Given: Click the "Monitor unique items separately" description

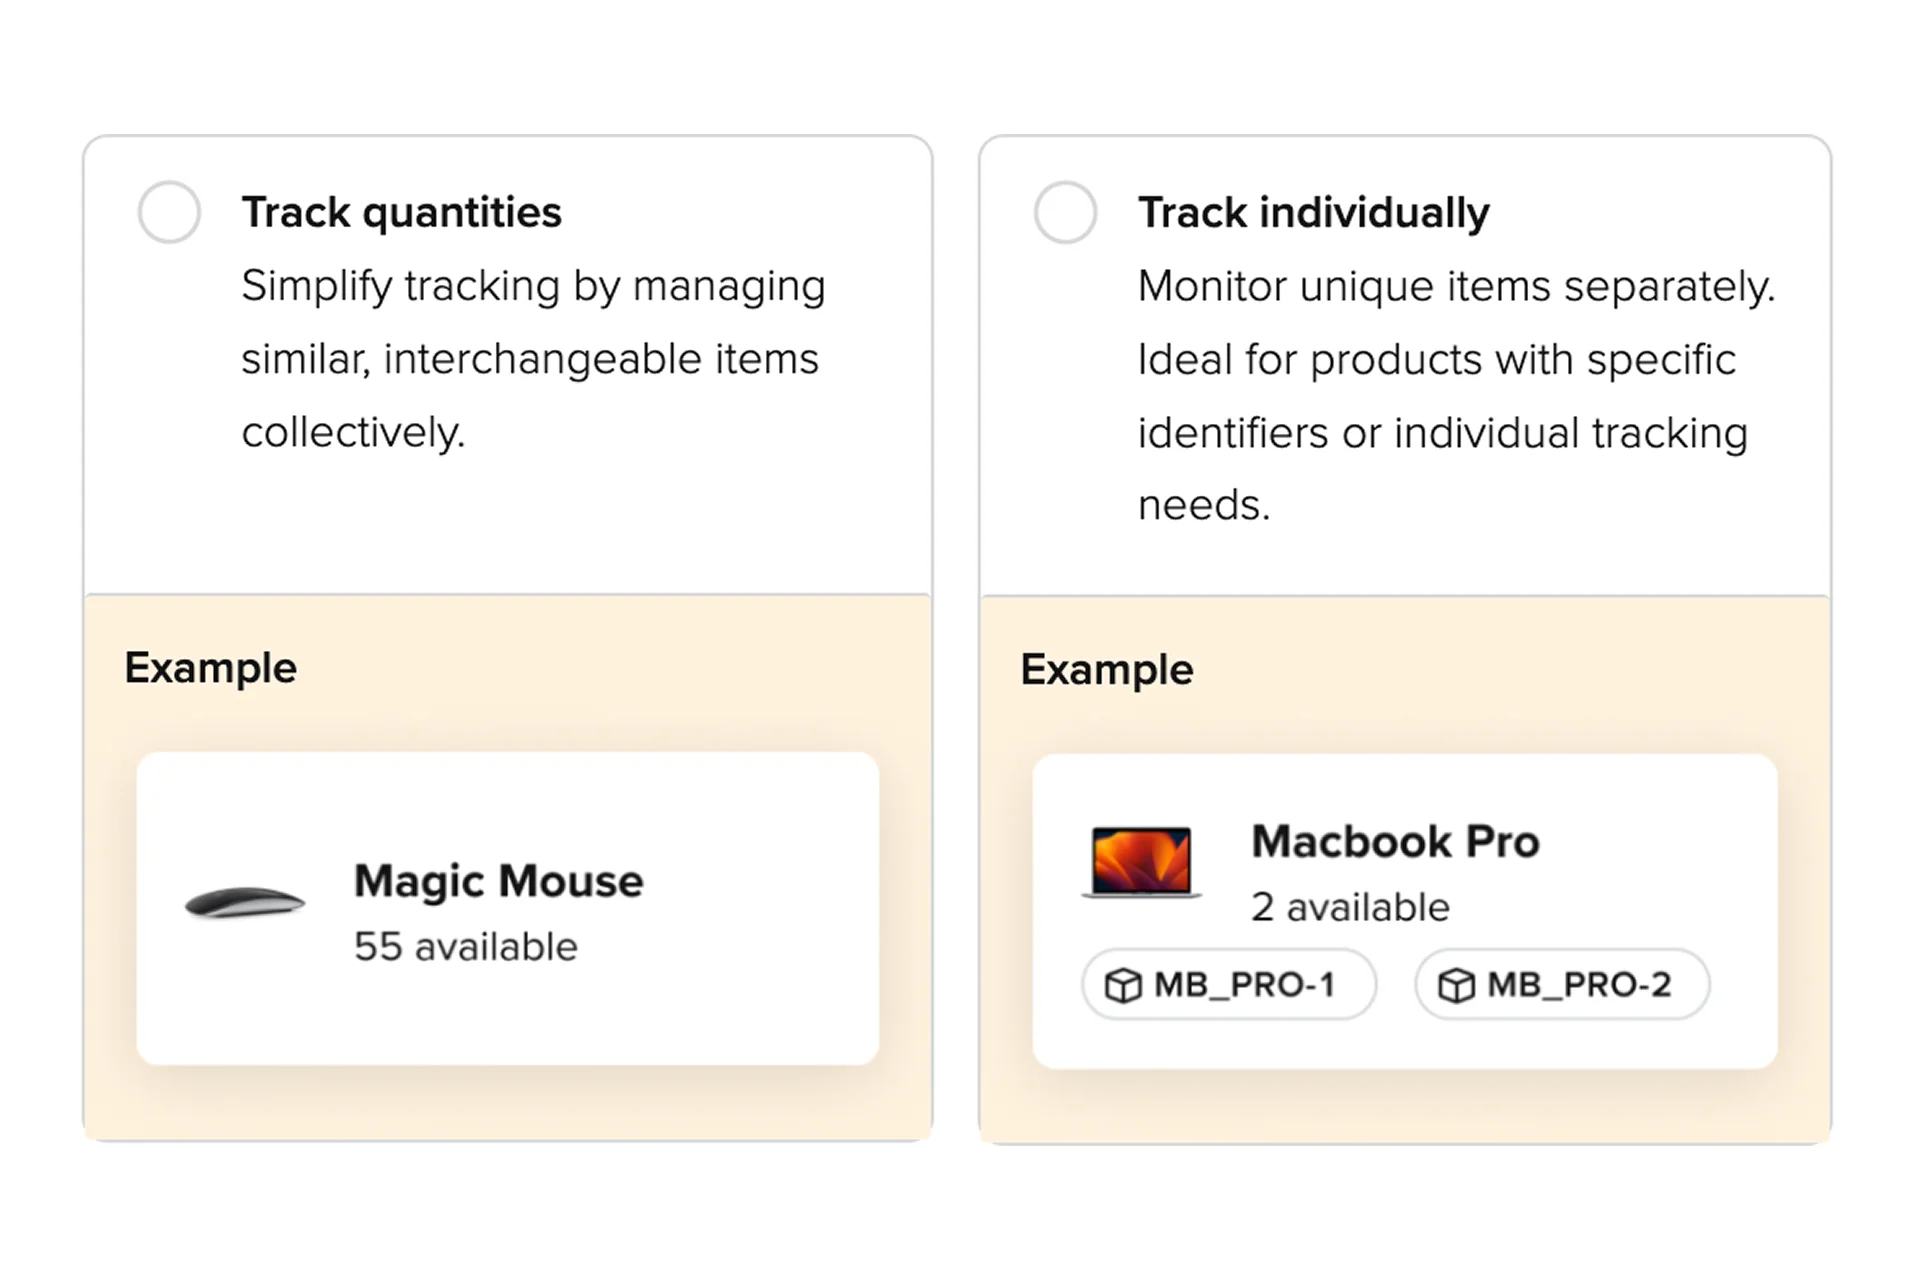Looking at the screenshot, I should 1456,287.
